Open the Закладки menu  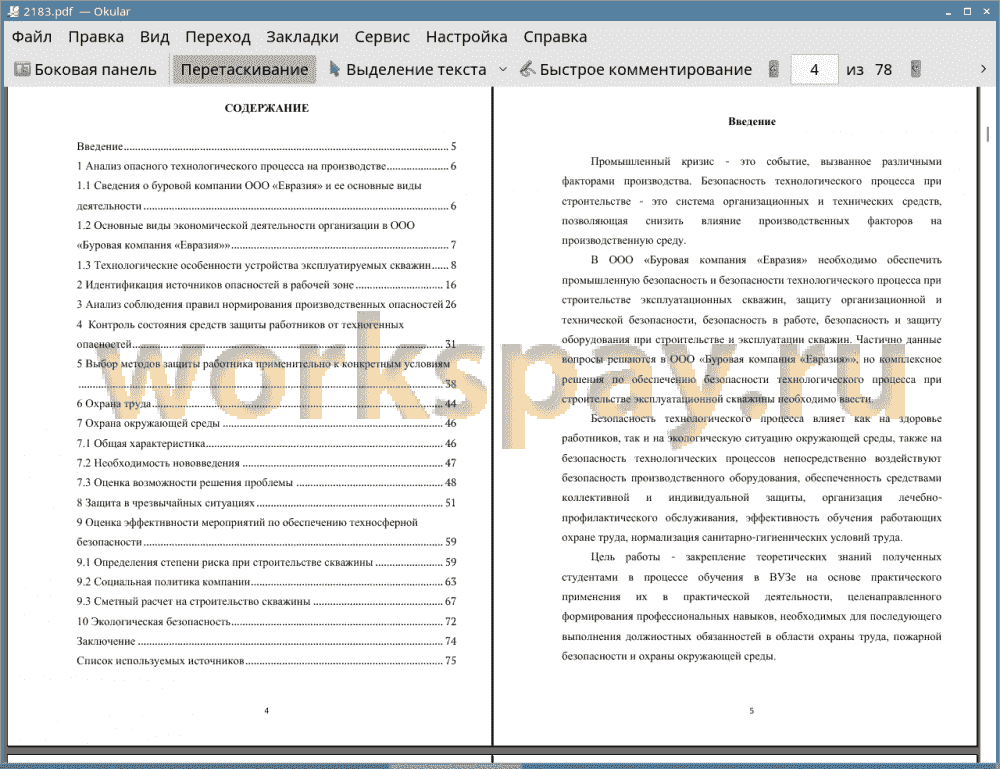pos(302,37)
